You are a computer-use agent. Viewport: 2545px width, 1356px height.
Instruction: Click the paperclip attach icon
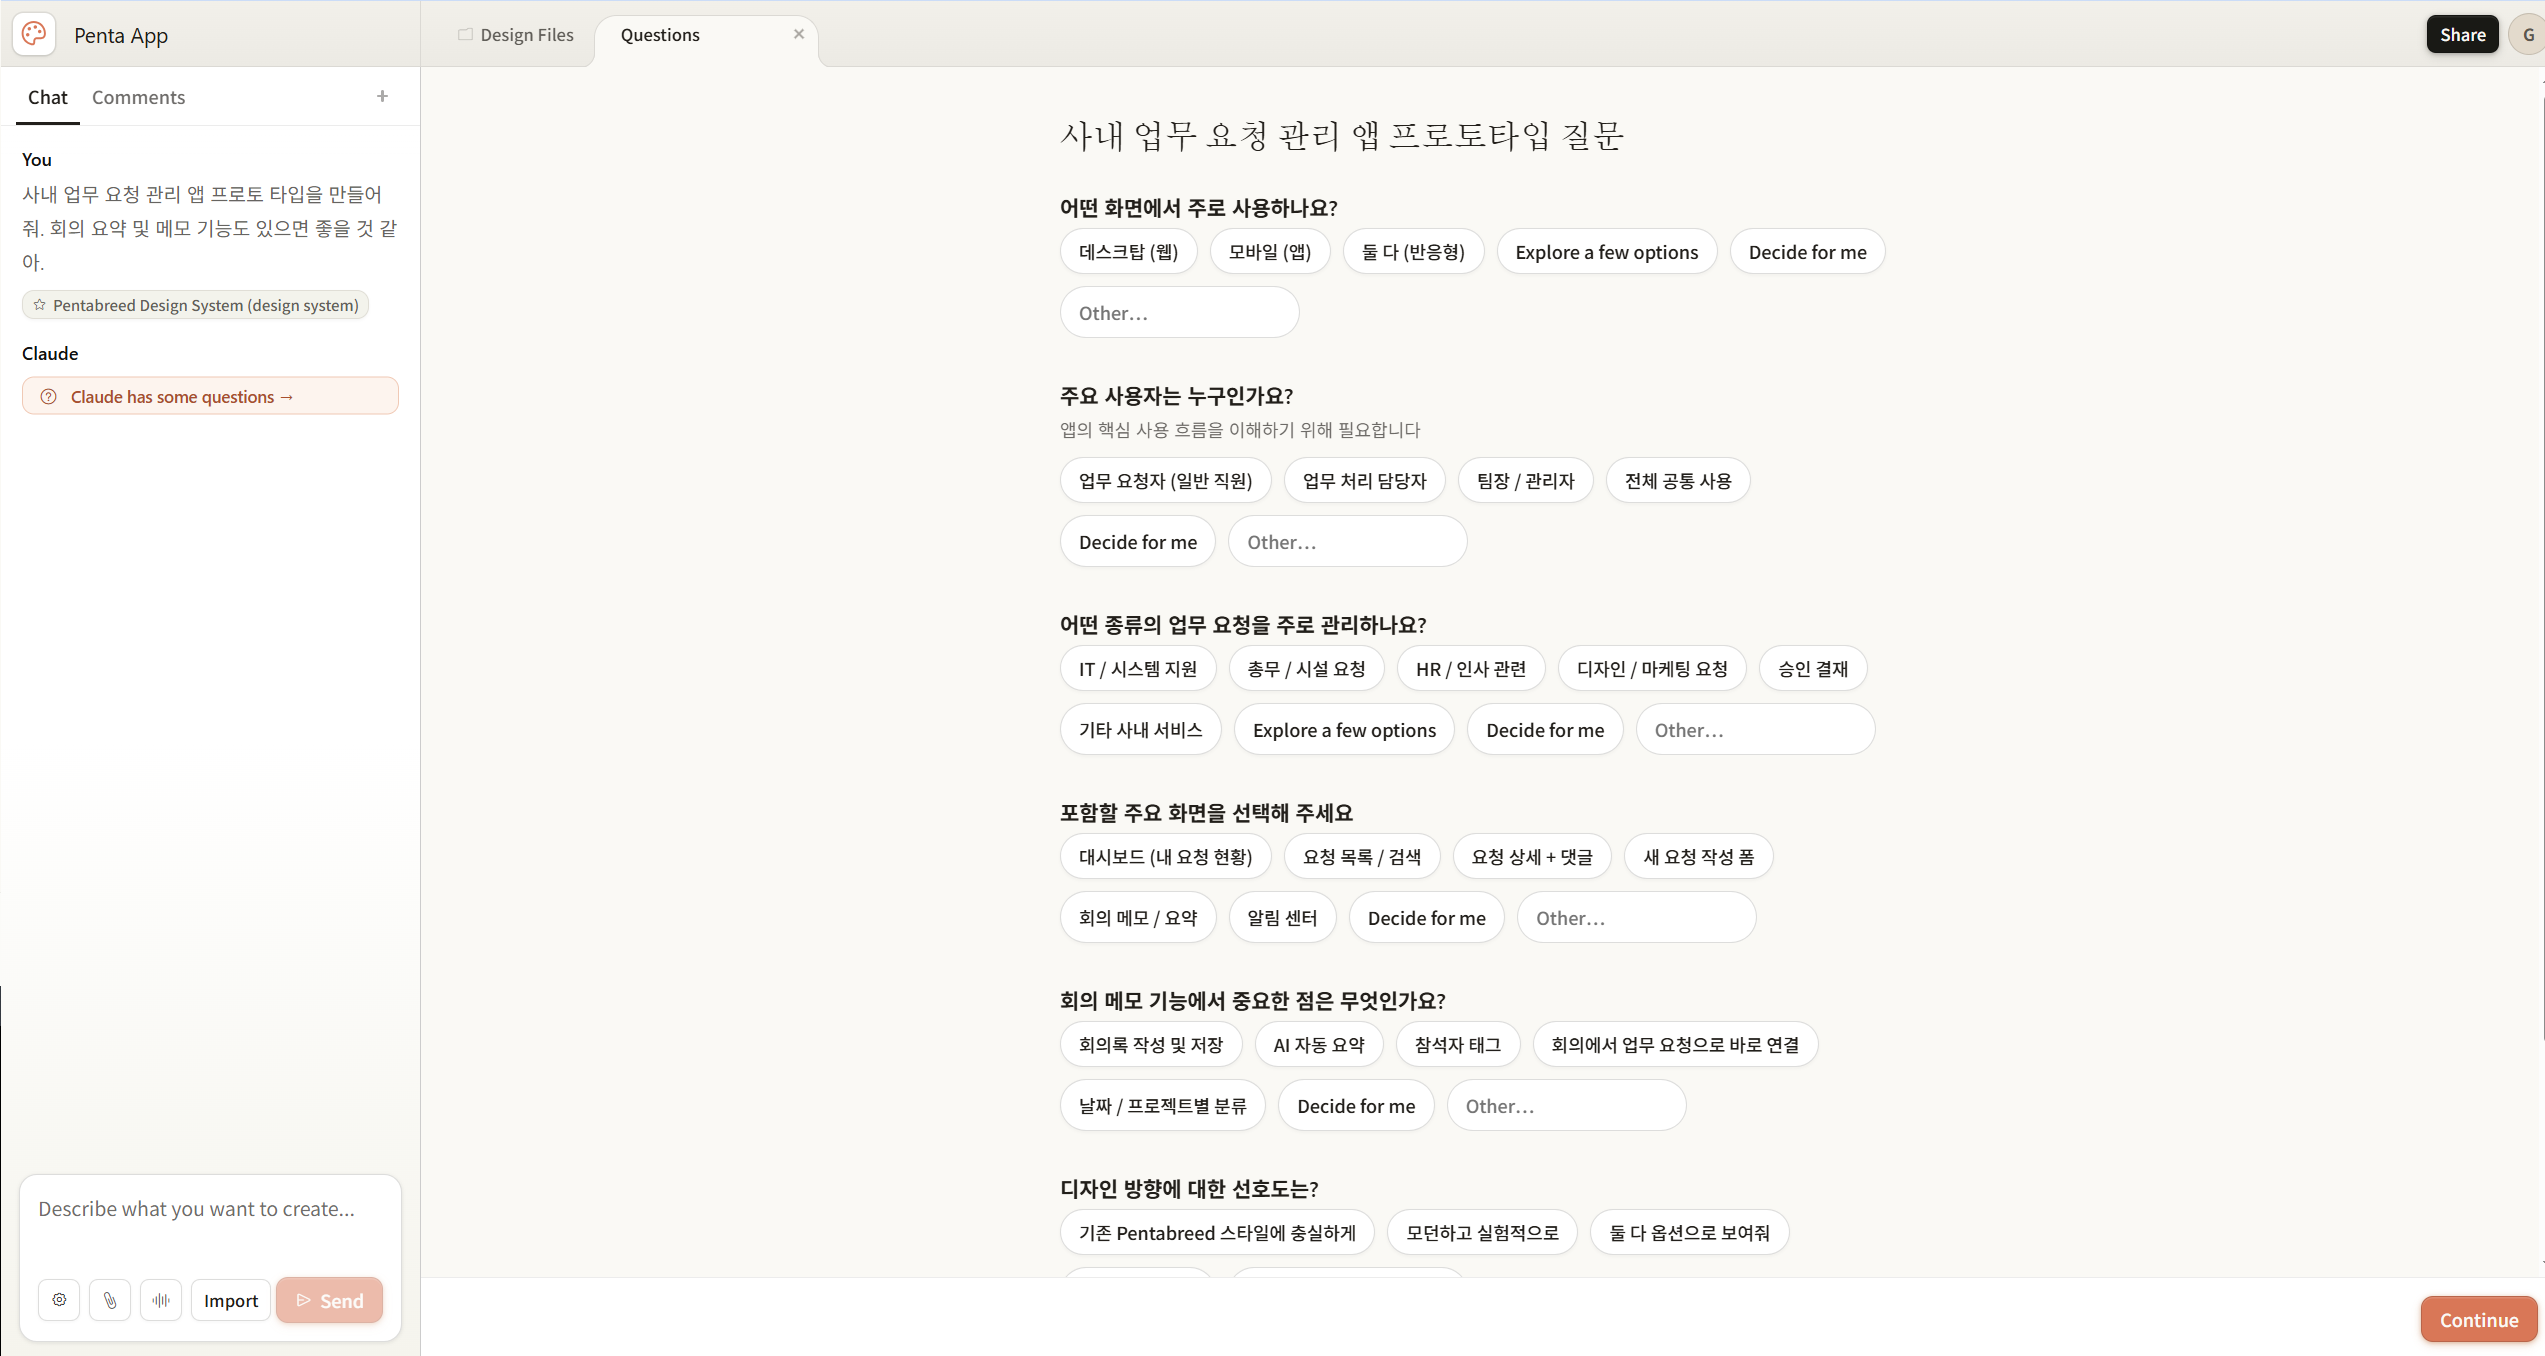click(x=110, y=1300)
